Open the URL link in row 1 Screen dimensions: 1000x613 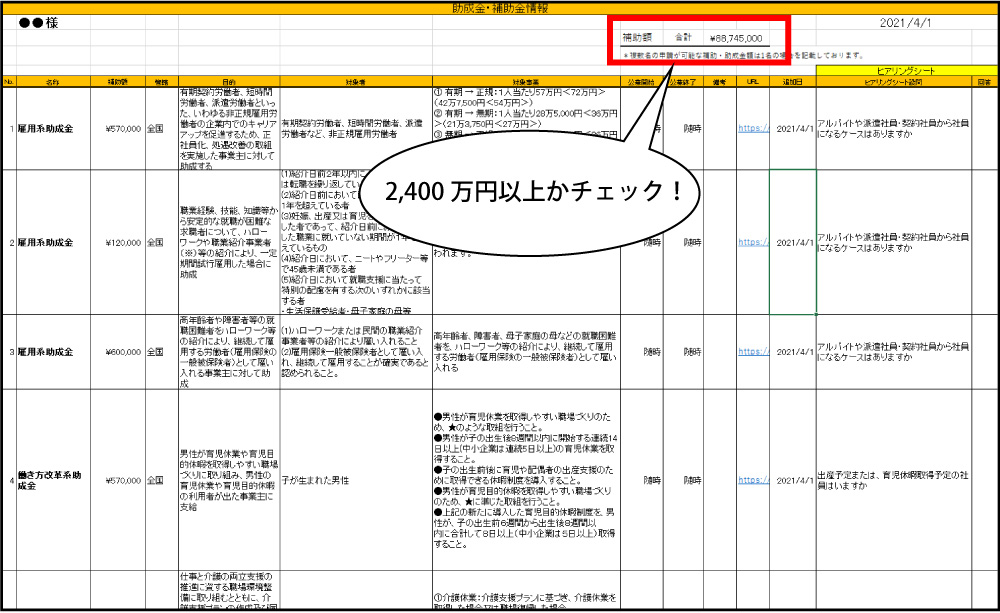[752, 128]
